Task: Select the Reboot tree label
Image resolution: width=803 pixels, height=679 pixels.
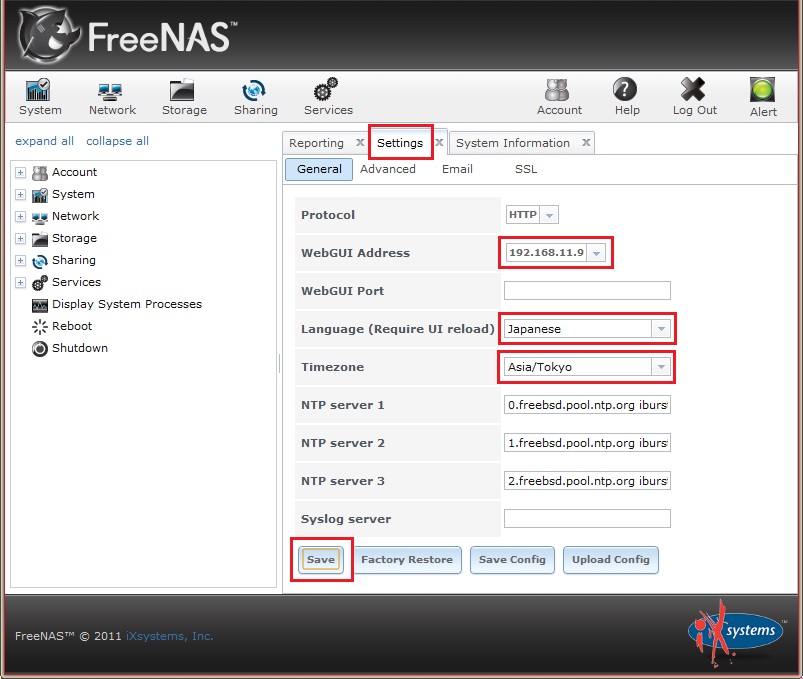Action: pyautogui.click(x=72, y=326)
